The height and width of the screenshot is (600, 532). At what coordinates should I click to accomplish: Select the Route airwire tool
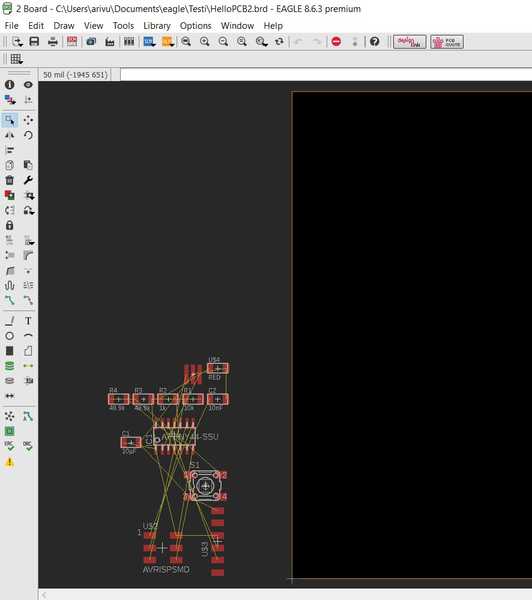click(10, 300)
